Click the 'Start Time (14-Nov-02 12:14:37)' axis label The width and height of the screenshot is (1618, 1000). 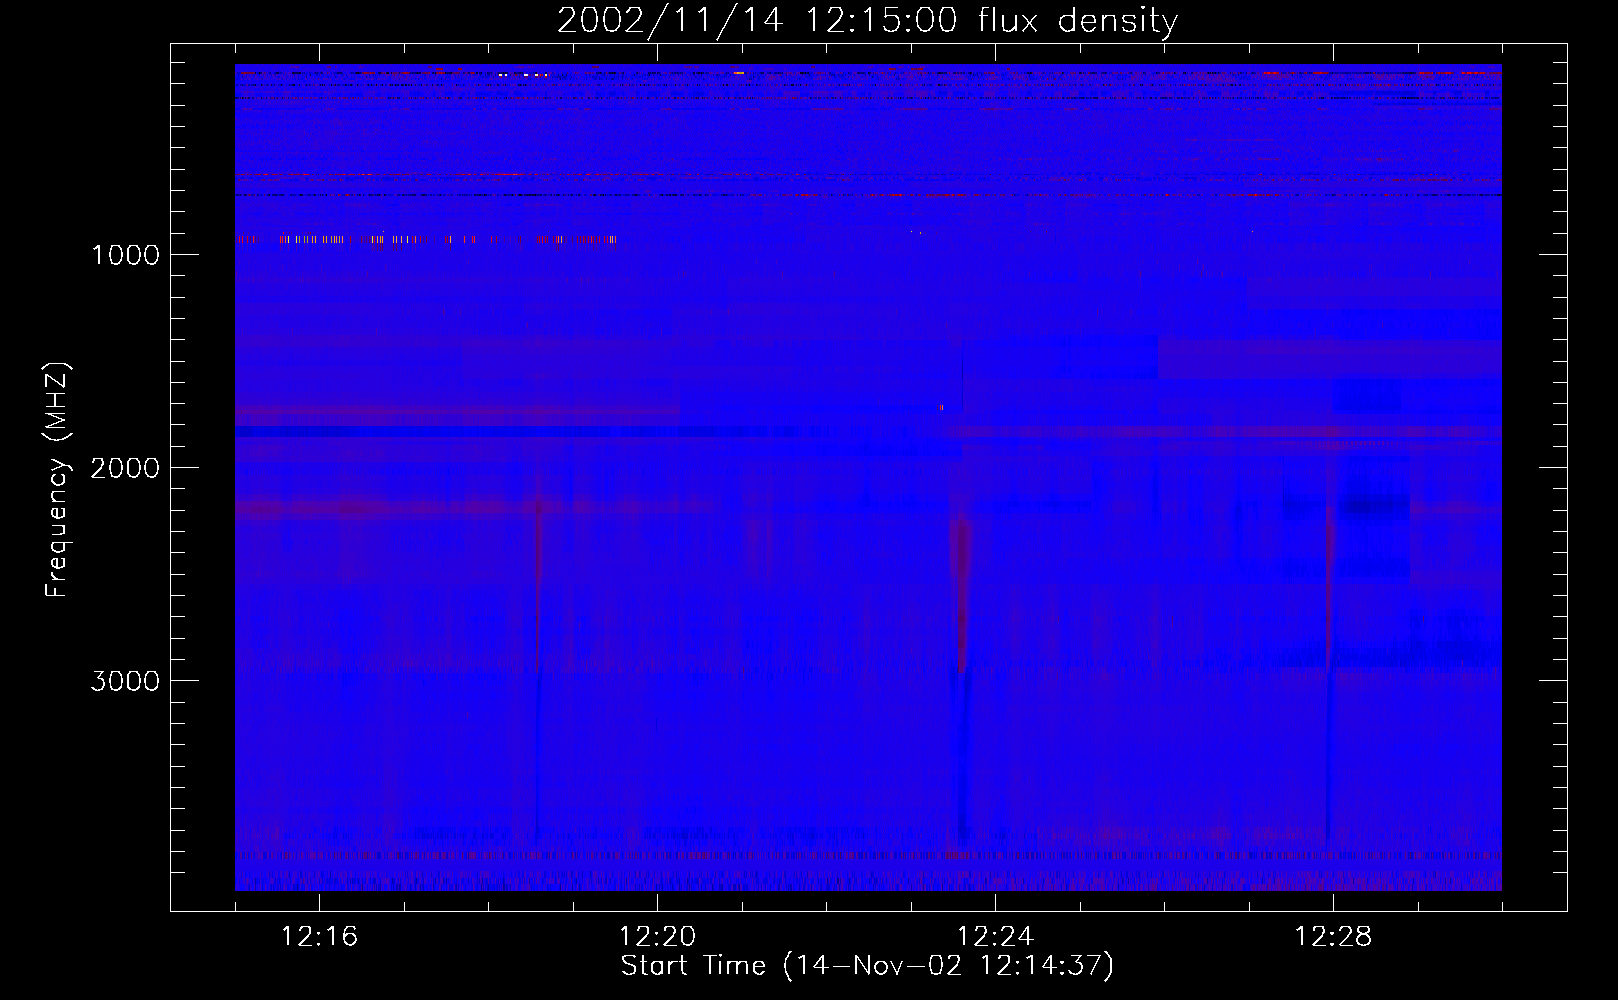pyautogui.click(x=867, y=966)
